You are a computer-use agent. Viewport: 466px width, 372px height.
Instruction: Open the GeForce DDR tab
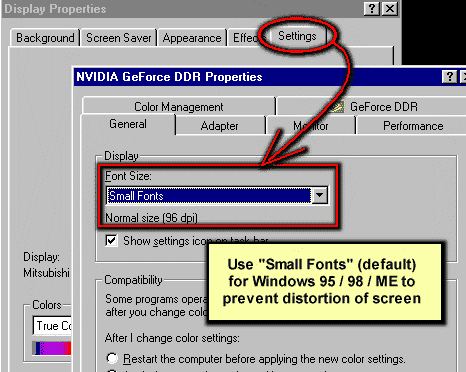point(372,107)
